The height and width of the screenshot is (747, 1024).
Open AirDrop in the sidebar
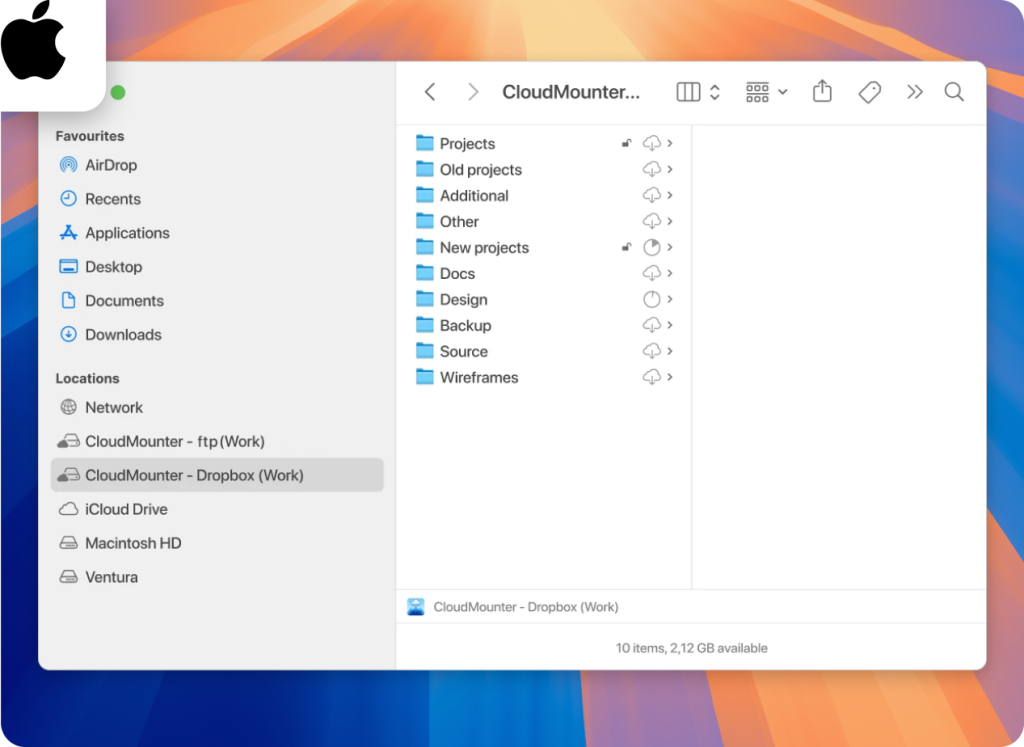[x=110, y=165]
